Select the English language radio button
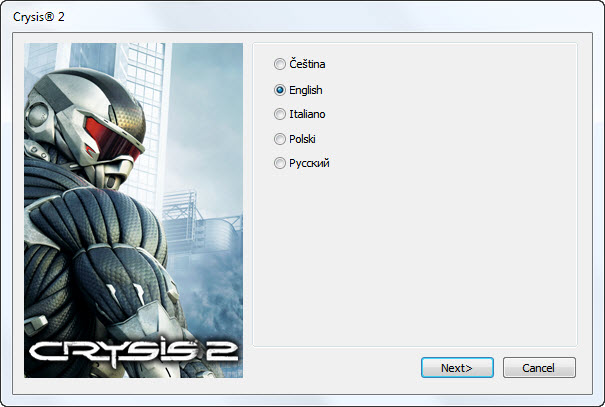 pyautogui.click(x=280, y=90)
